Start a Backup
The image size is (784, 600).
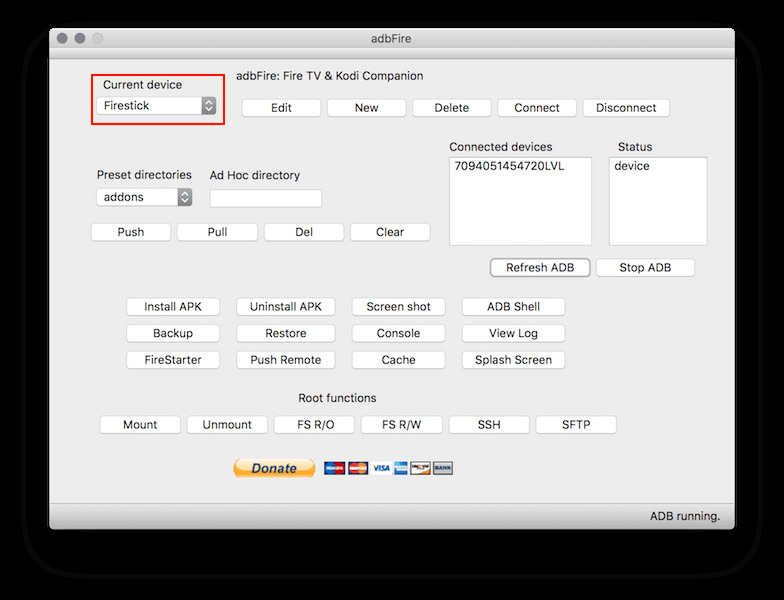coord(173,333)
